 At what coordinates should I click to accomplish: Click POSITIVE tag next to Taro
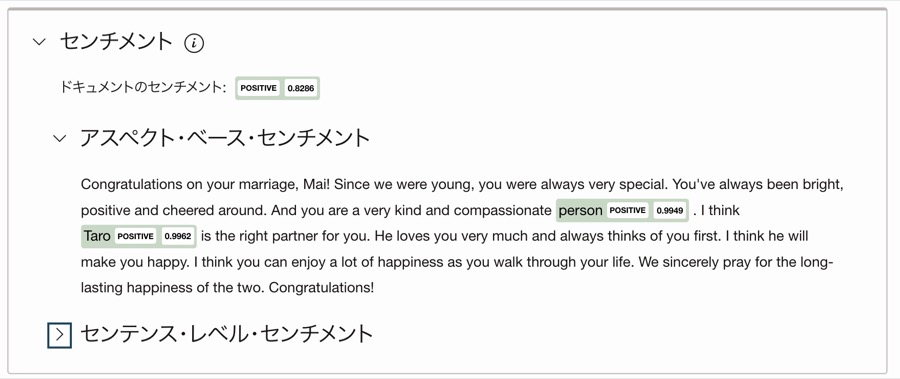(x=135, y=236)
